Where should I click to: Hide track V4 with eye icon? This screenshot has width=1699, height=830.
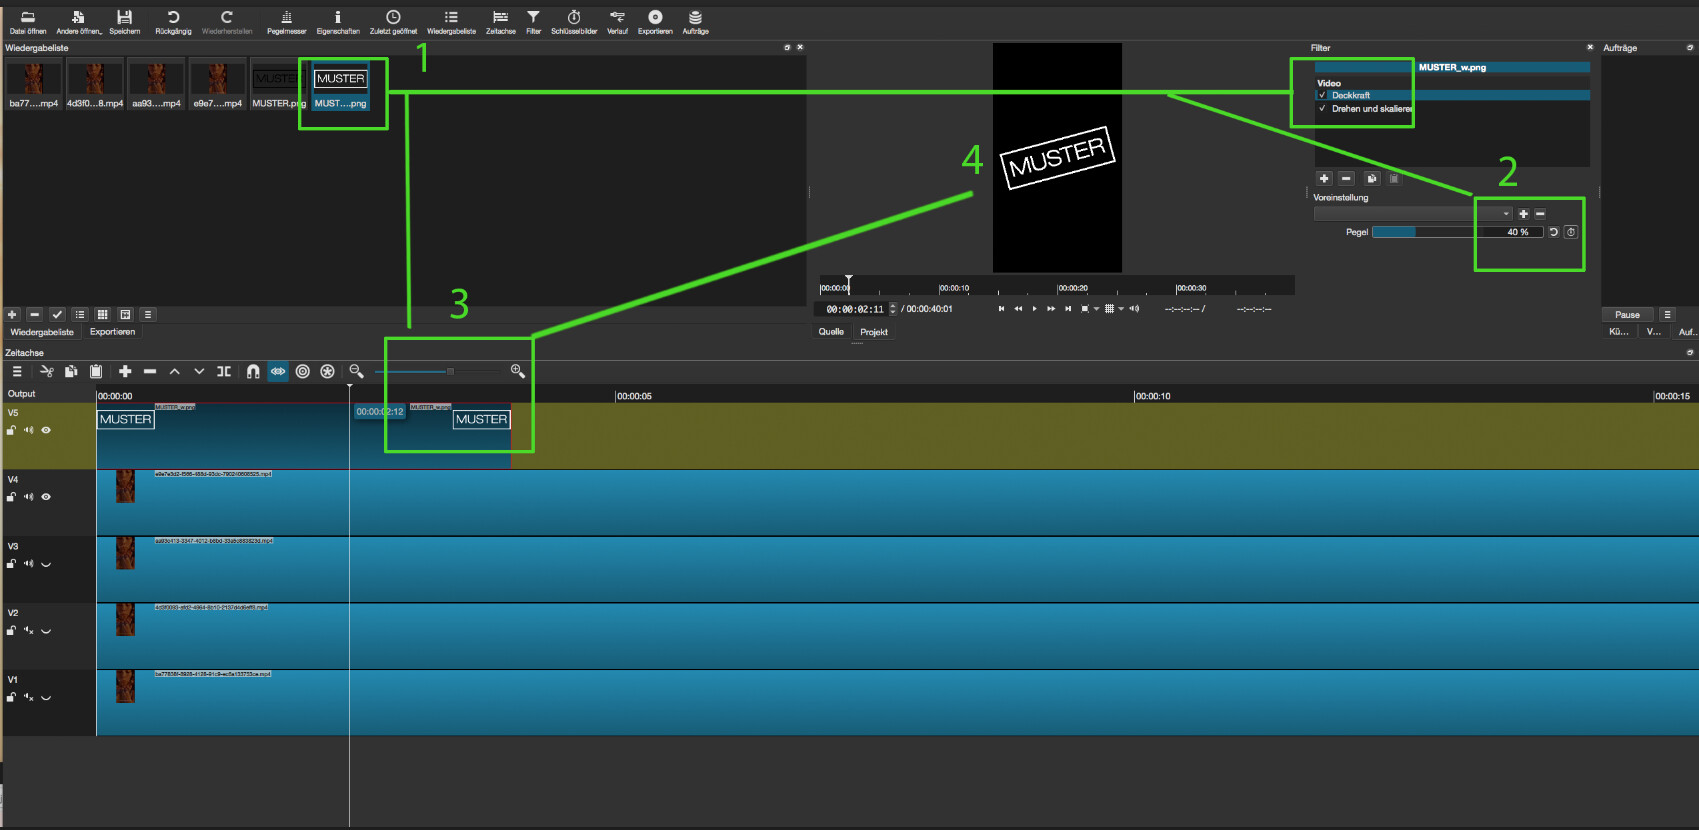click(x=46, y=497)
